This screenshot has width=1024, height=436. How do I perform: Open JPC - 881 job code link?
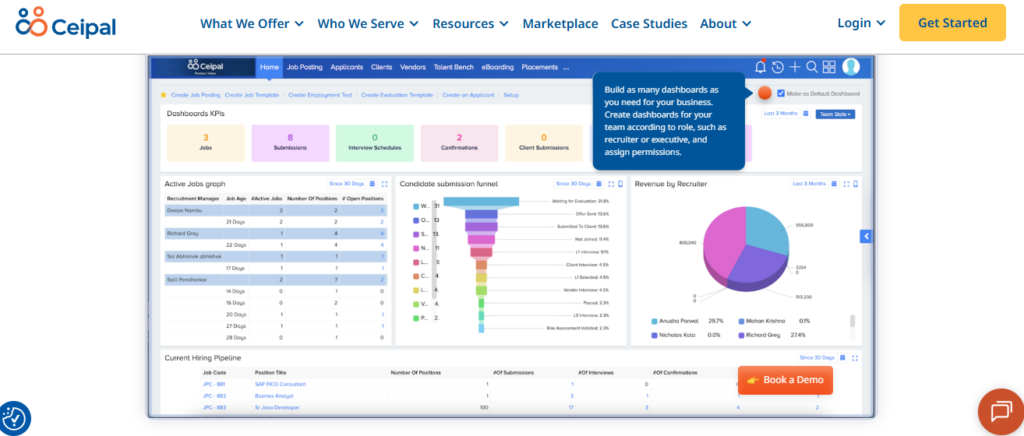(214, 384)
